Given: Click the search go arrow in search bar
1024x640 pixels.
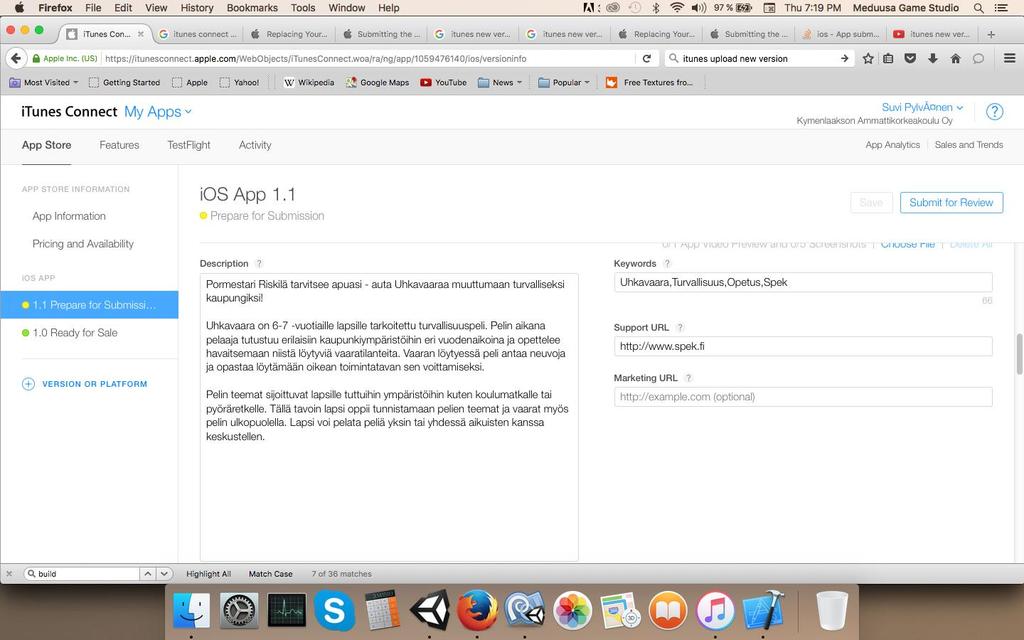Looking at the screenshot, I should tap(844, 58).
